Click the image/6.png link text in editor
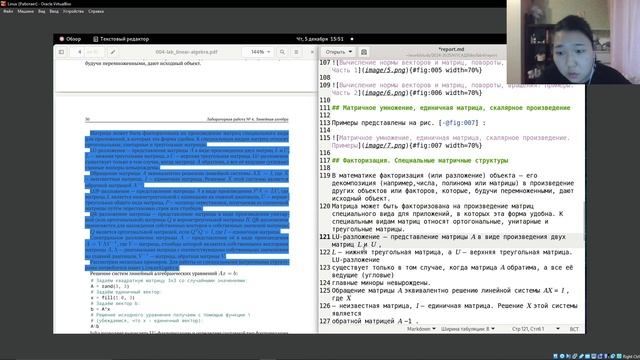 [x=386, y=93]
